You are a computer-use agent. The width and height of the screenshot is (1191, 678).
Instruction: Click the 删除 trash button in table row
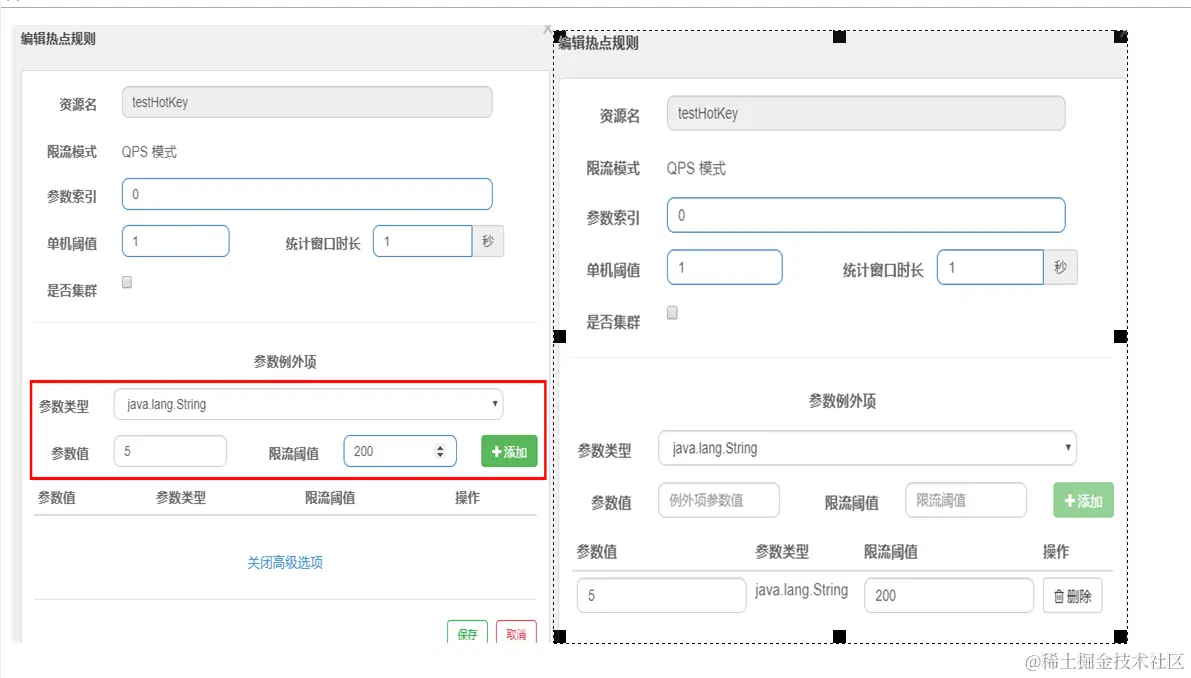pyautogui.click(x=1073, y=596)
